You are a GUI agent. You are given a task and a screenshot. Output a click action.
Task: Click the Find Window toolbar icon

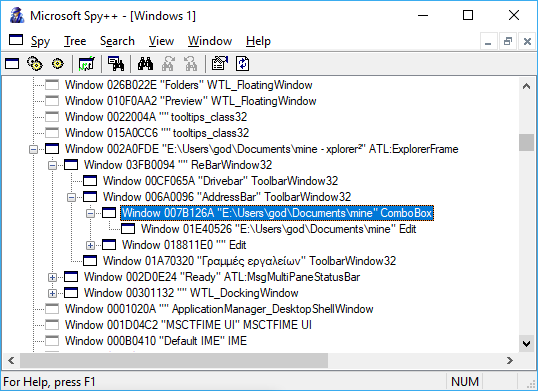coord(116,64)
